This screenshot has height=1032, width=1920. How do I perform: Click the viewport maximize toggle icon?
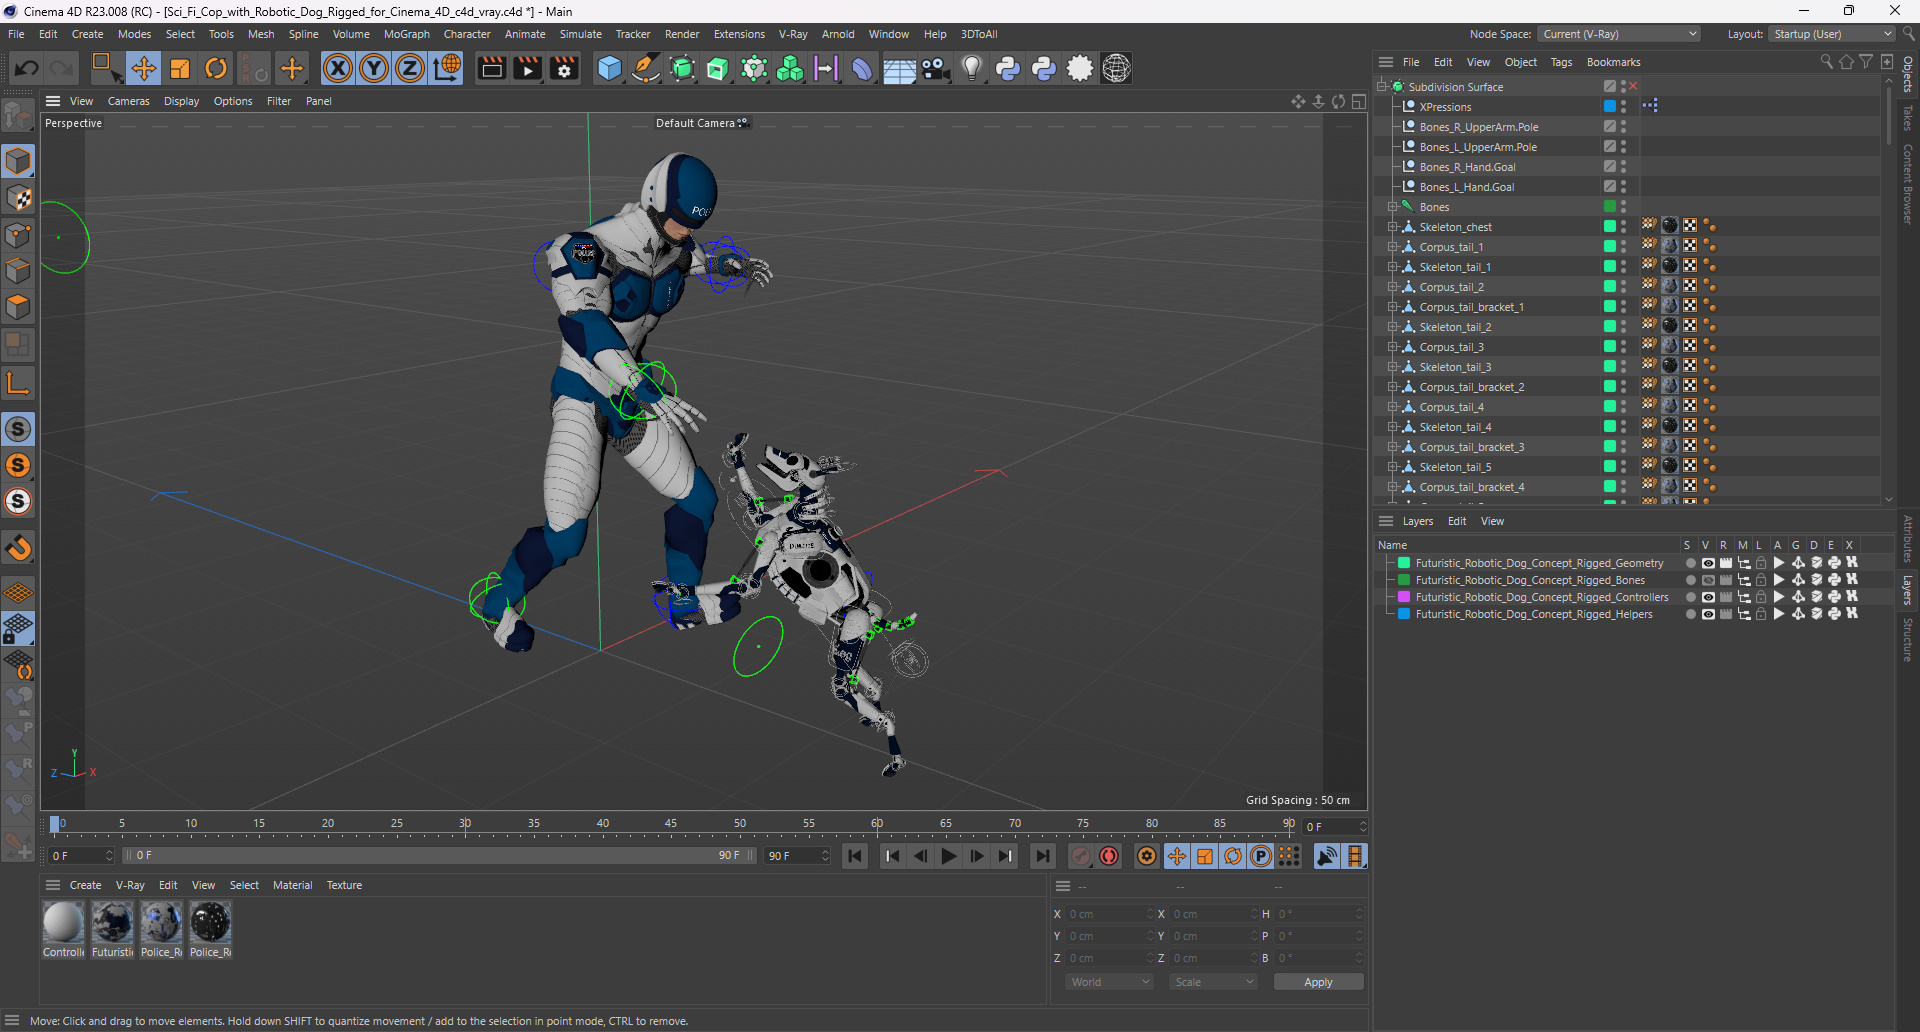tap(1359, 101)
